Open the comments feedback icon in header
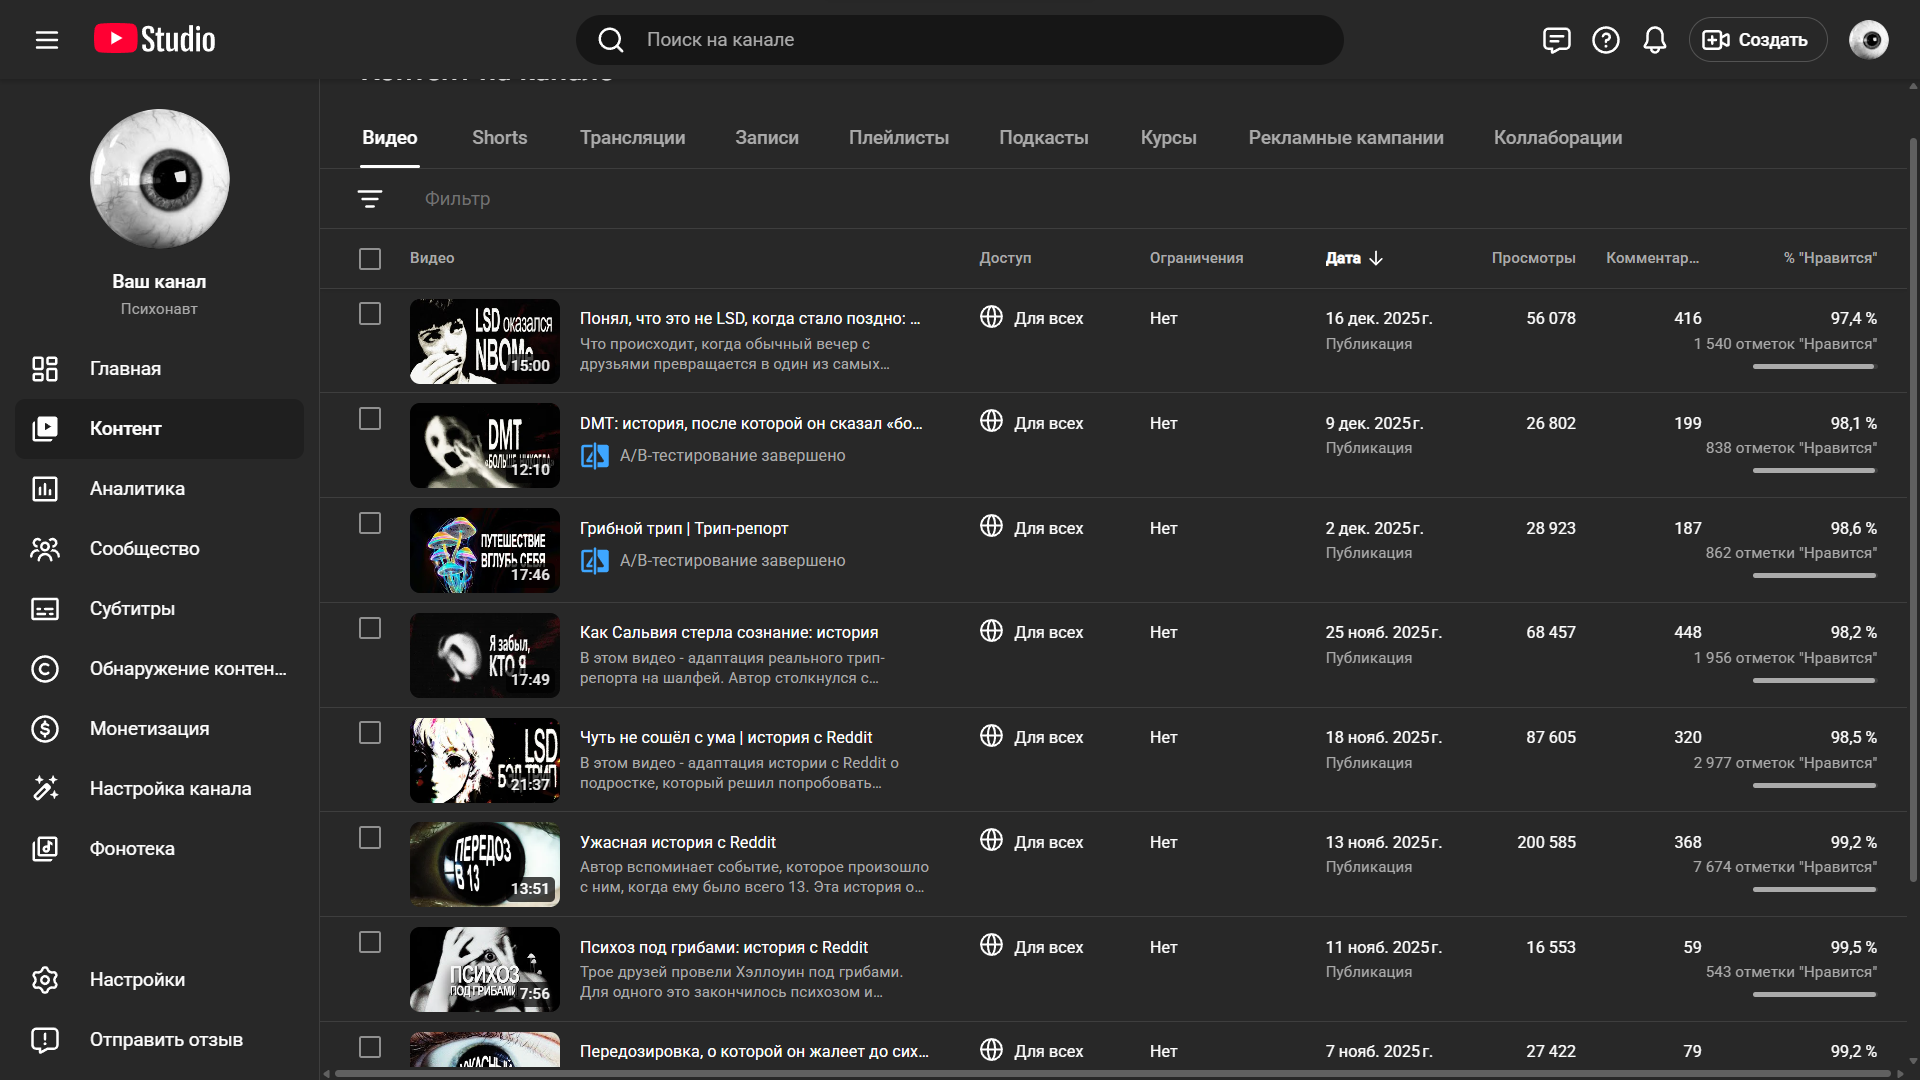Image resolution: width=1920 pixels, height=1080 pixels. [x=1556, y=40]
